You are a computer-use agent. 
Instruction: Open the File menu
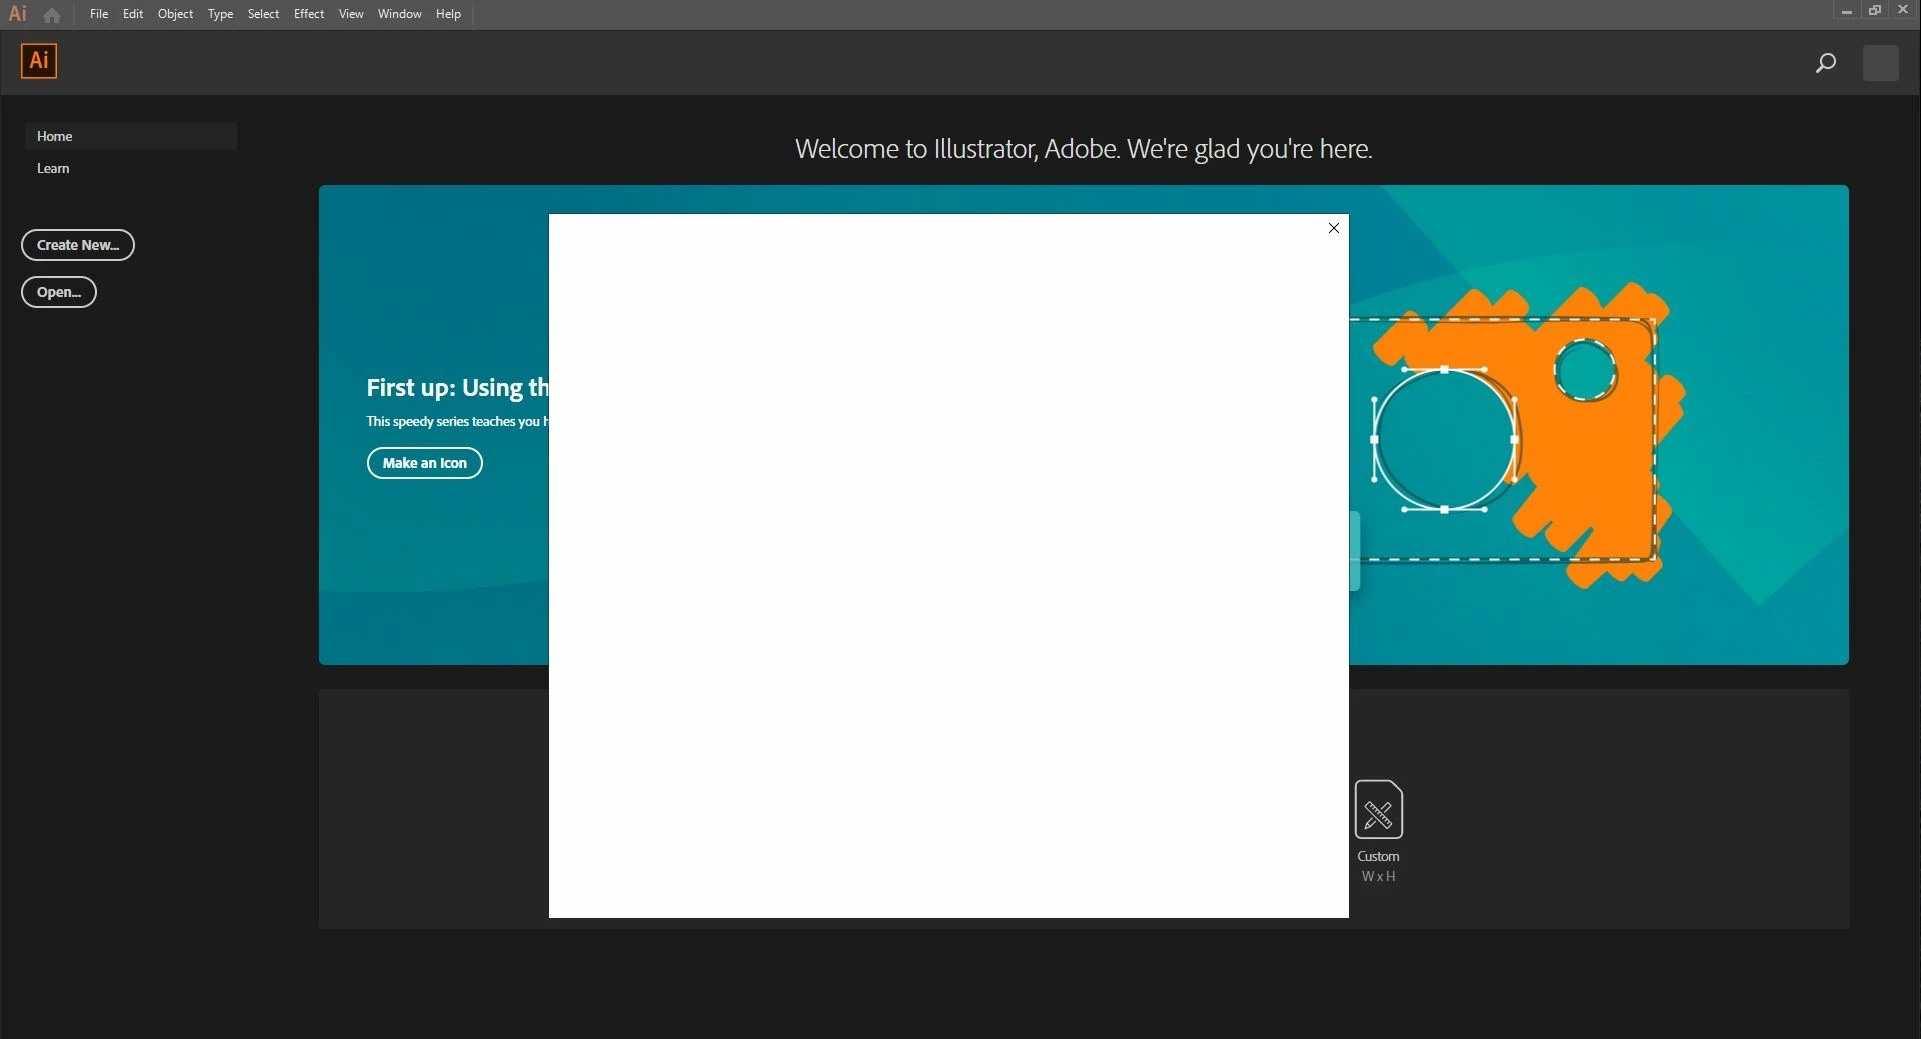[x=99, y=14]
